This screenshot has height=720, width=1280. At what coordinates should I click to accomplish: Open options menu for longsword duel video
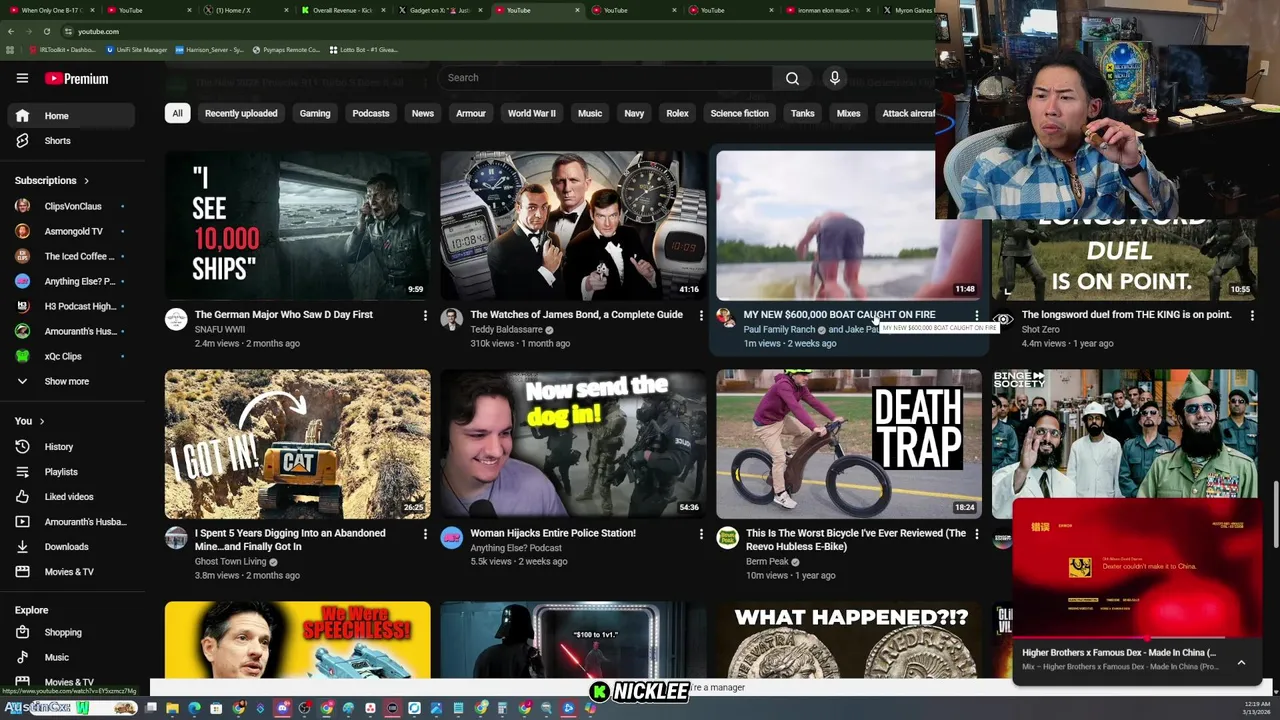pos(1252,316)
